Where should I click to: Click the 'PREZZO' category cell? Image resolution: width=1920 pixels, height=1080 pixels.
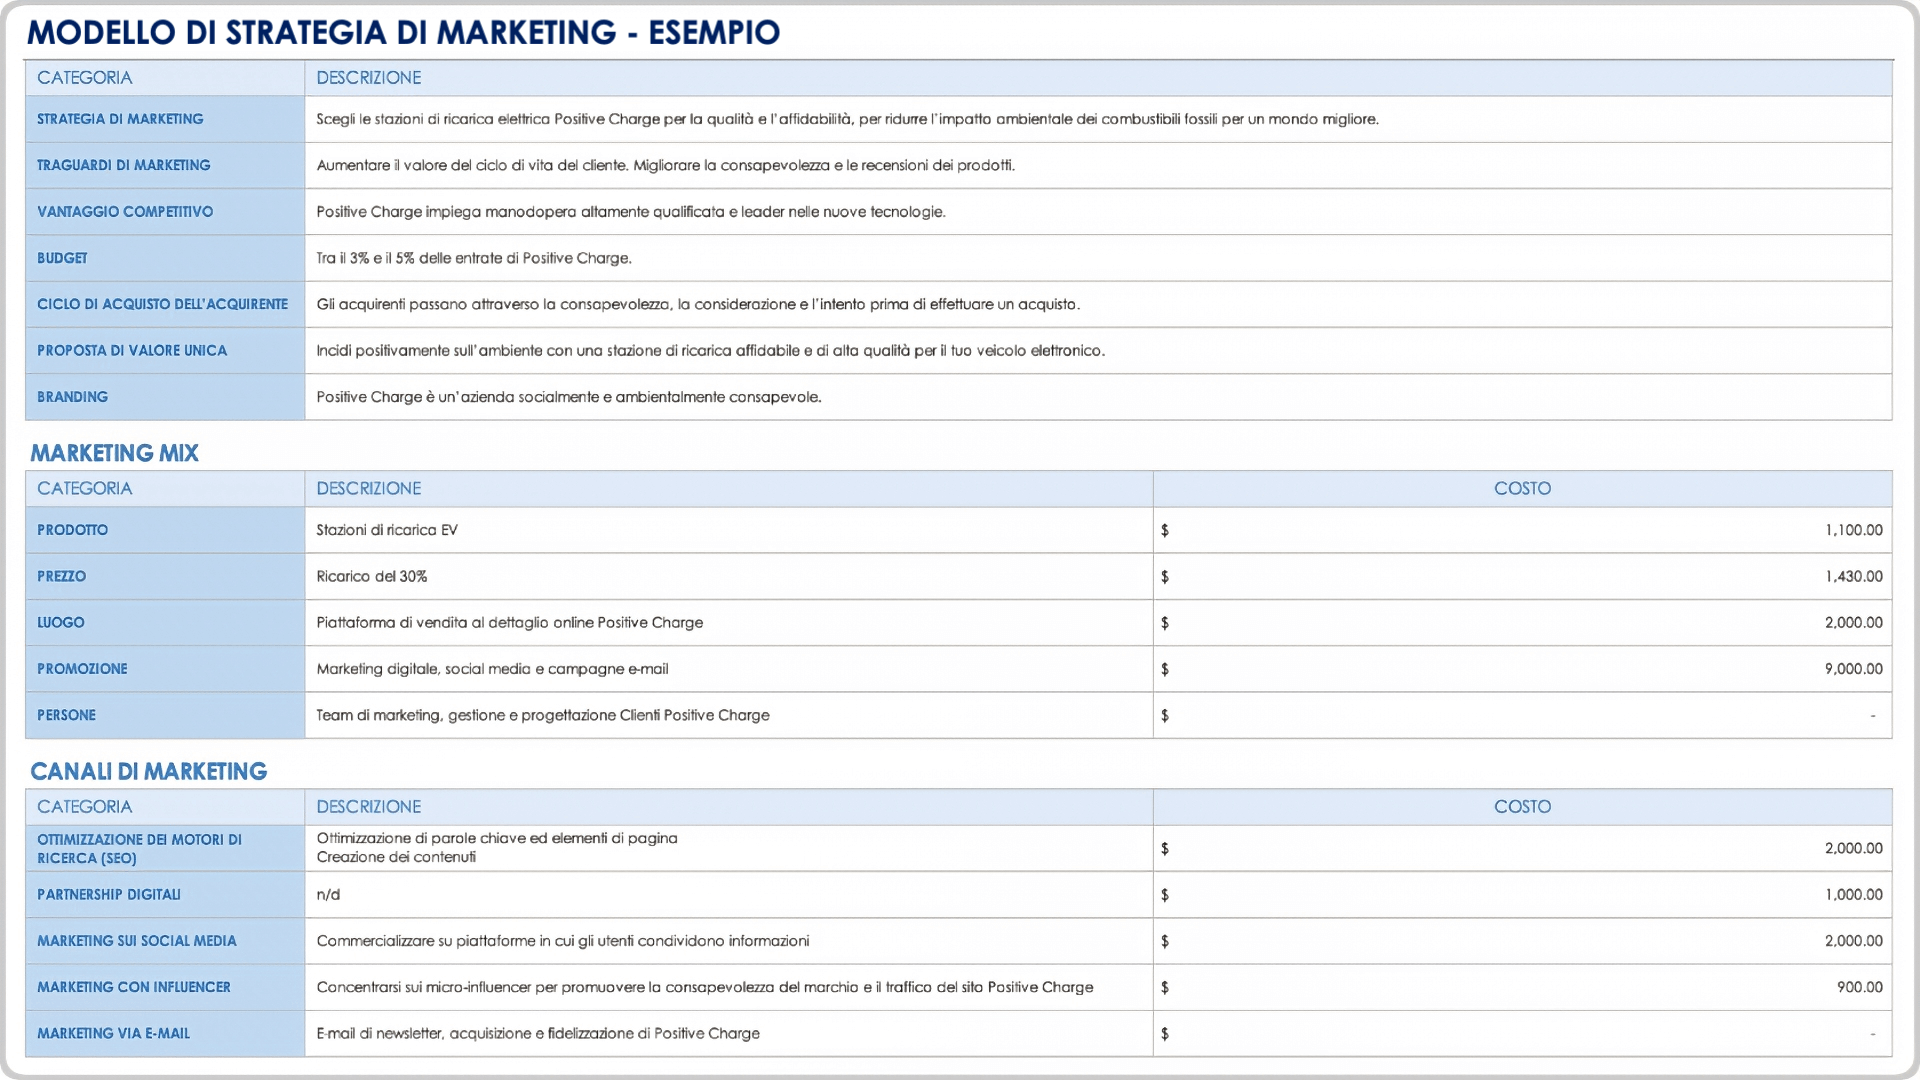(x=165, y=576)
